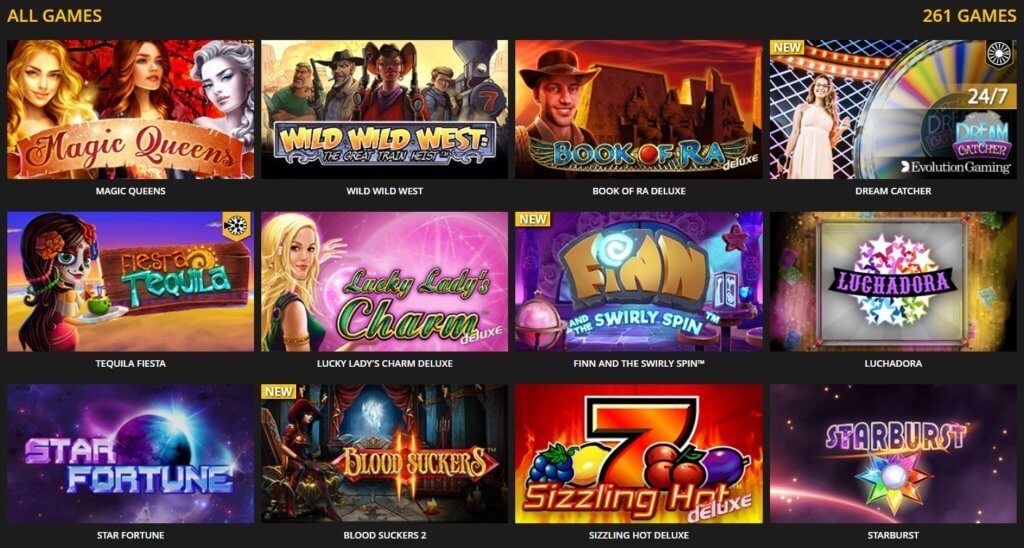This screenshot has width=1024, height=548.
Task: Click the Finn and the Swirly Spin title
Action: click(639, 363)
